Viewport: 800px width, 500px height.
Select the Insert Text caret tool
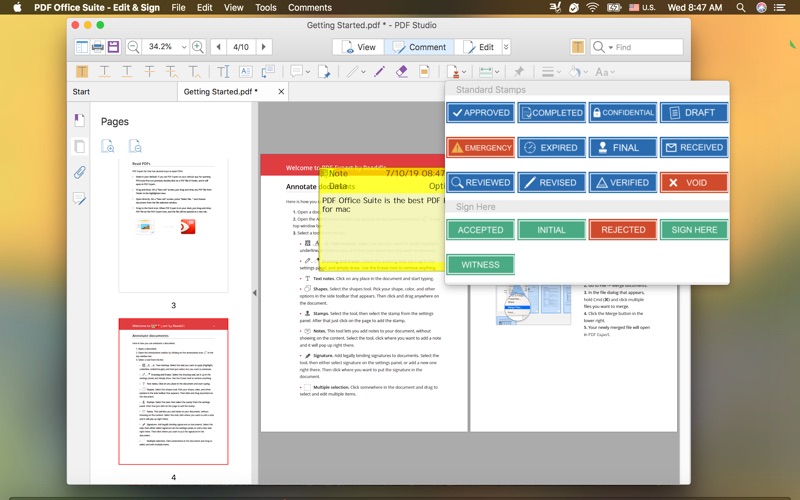pos(194,71)
